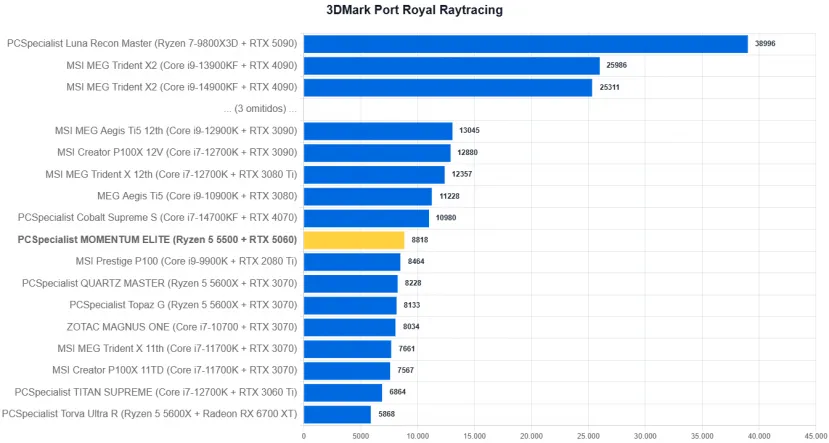Screen dimensions: 829x443
Task: Click the 10.000 x-axis tick label
Action: tap(417, 436)
